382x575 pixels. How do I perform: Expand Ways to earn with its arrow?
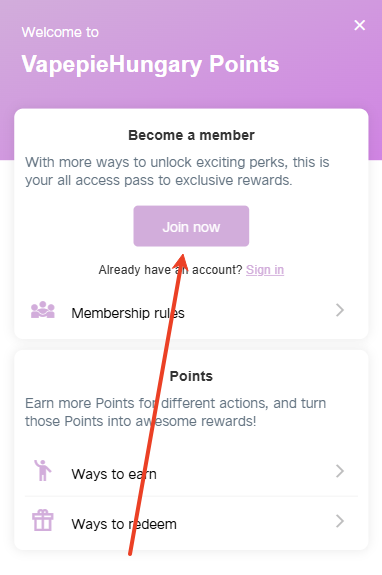tap(340, 471)
